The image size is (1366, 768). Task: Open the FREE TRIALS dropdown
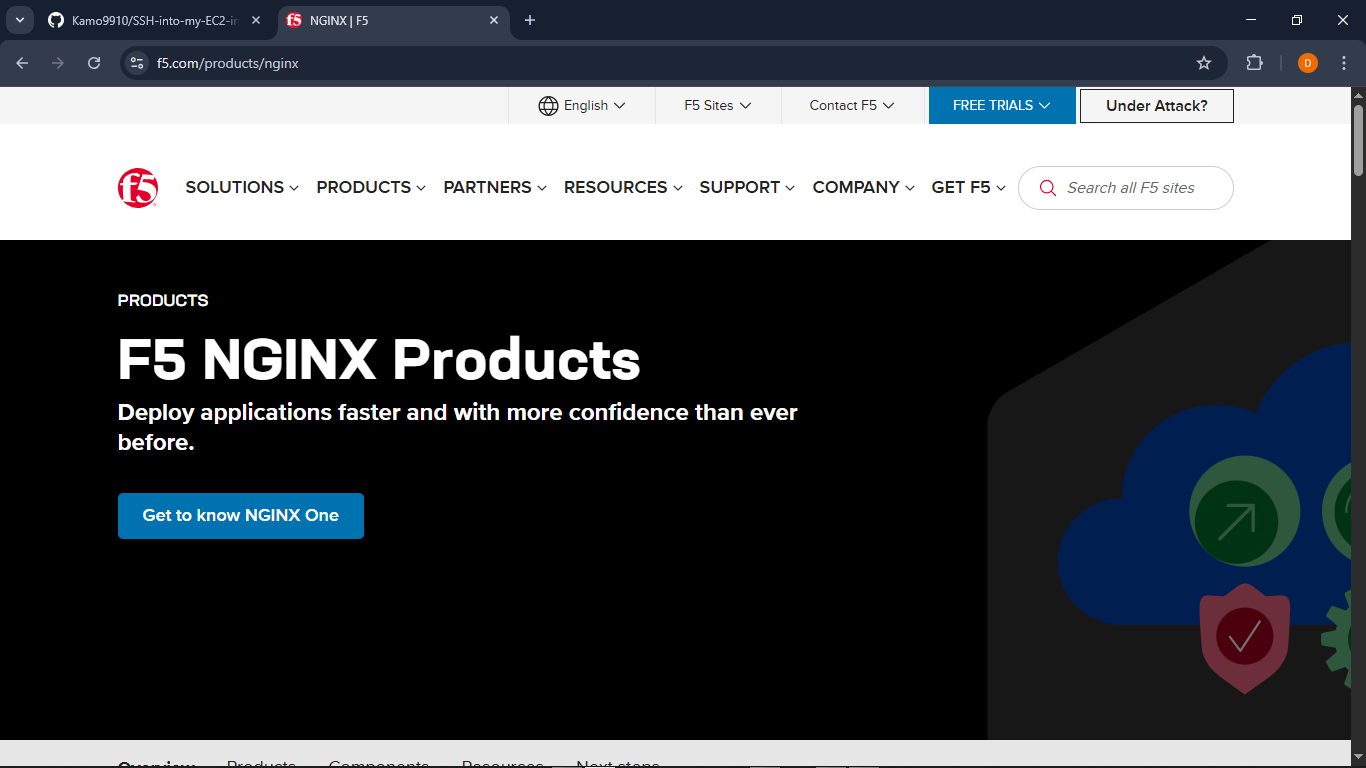click(1002, 105)
